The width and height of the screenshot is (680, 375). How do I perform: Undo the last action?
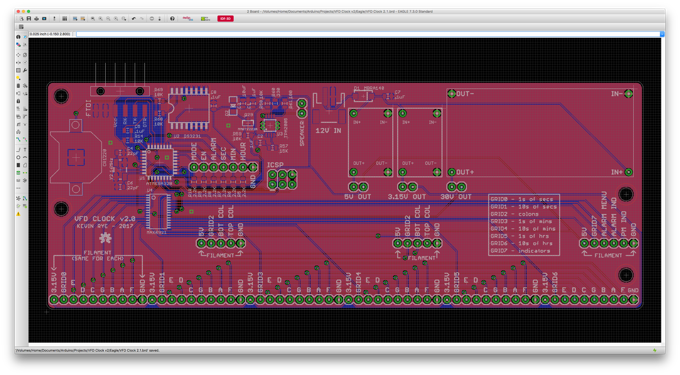[x=134, y=19]
